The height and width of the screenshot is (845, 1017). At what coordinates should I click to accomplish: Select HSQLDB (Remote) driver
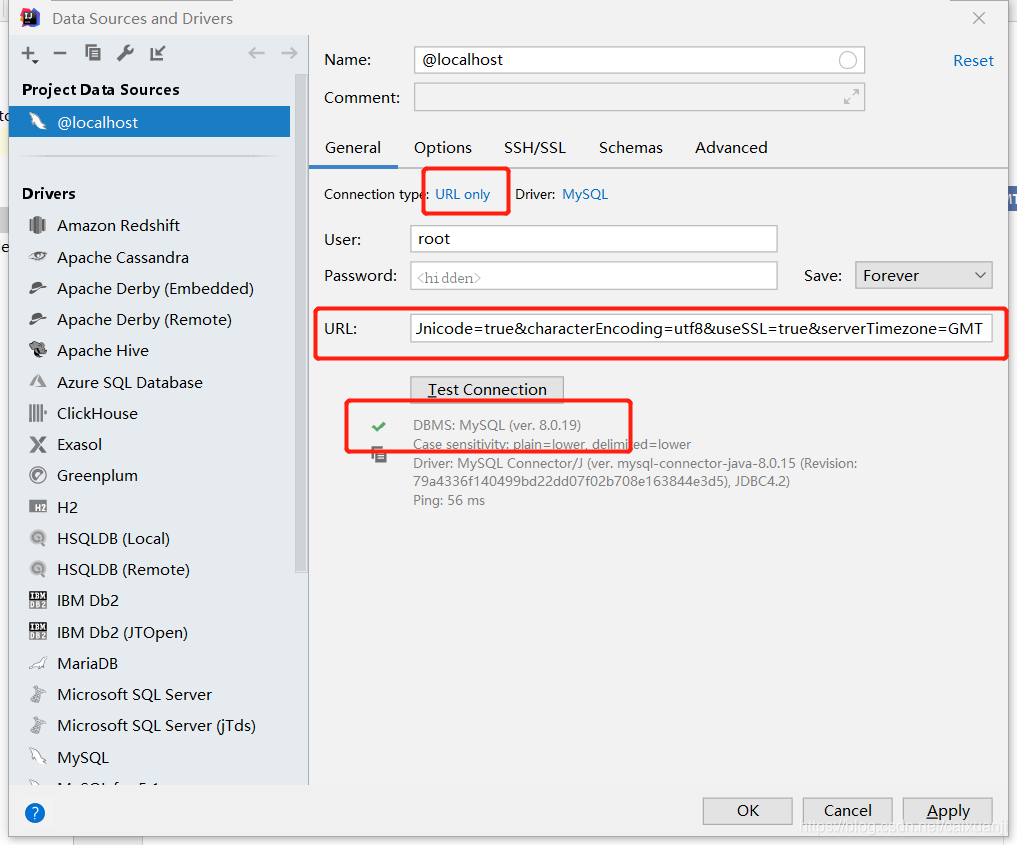(x=123, y=570)
